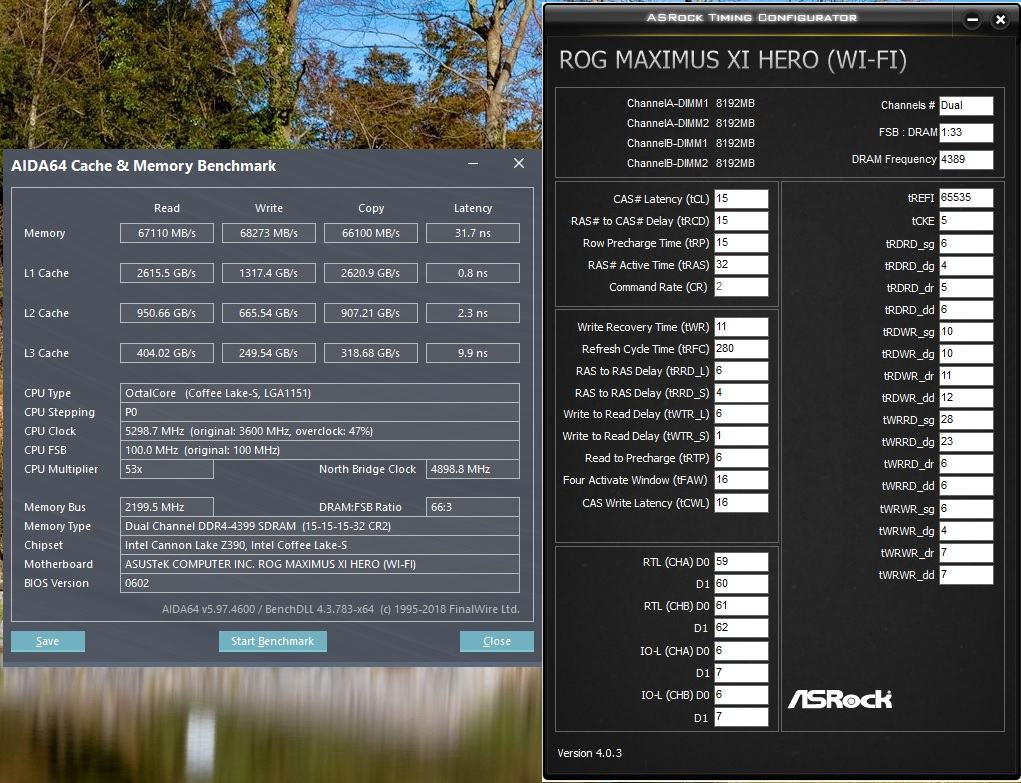Click the tWTR_S field
The image size is (1021, 783).
coord(741,436)
